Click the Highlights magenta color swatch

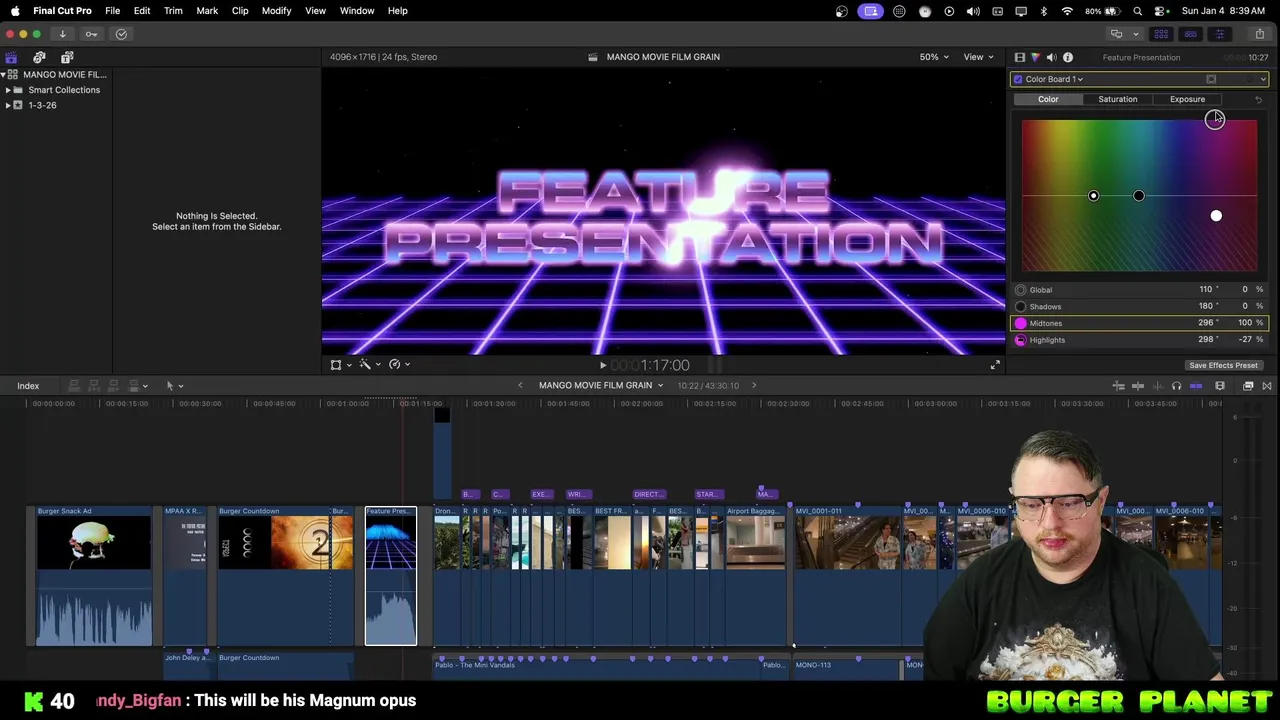click(x=1020, y=340)
